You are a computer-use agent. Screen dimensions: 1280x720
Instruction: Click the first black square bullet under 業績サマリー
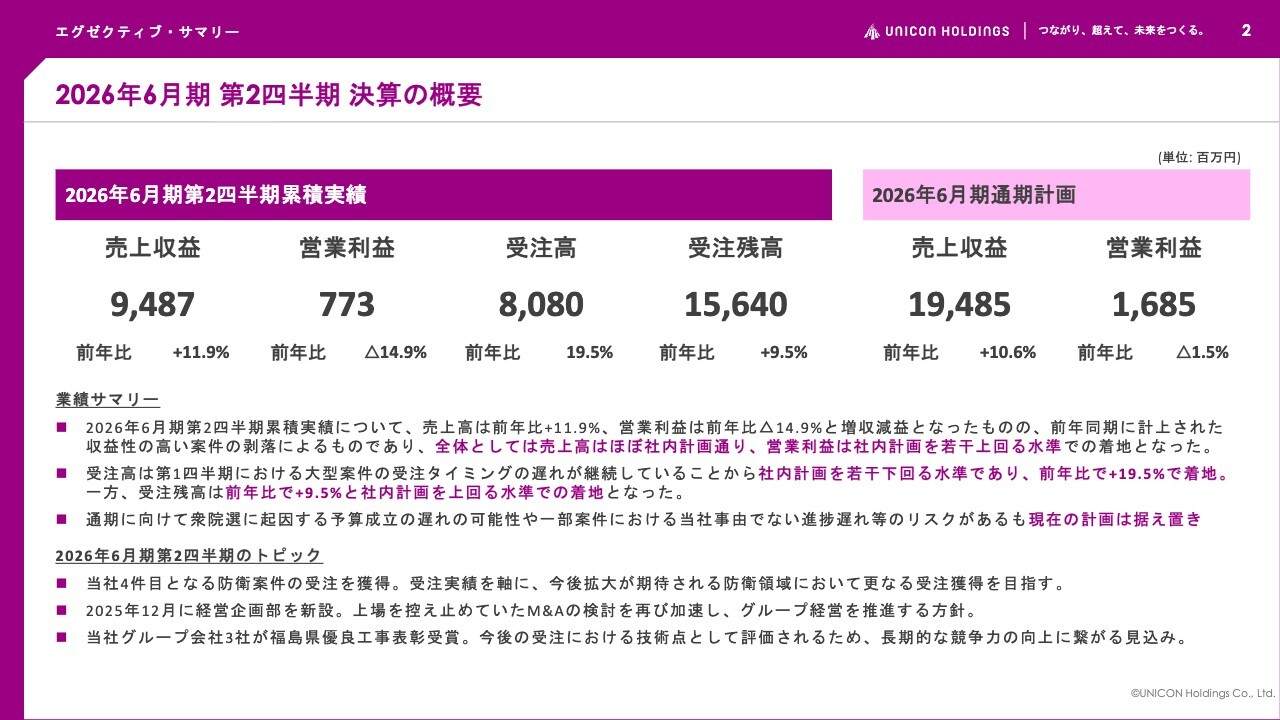coord(61,425)
